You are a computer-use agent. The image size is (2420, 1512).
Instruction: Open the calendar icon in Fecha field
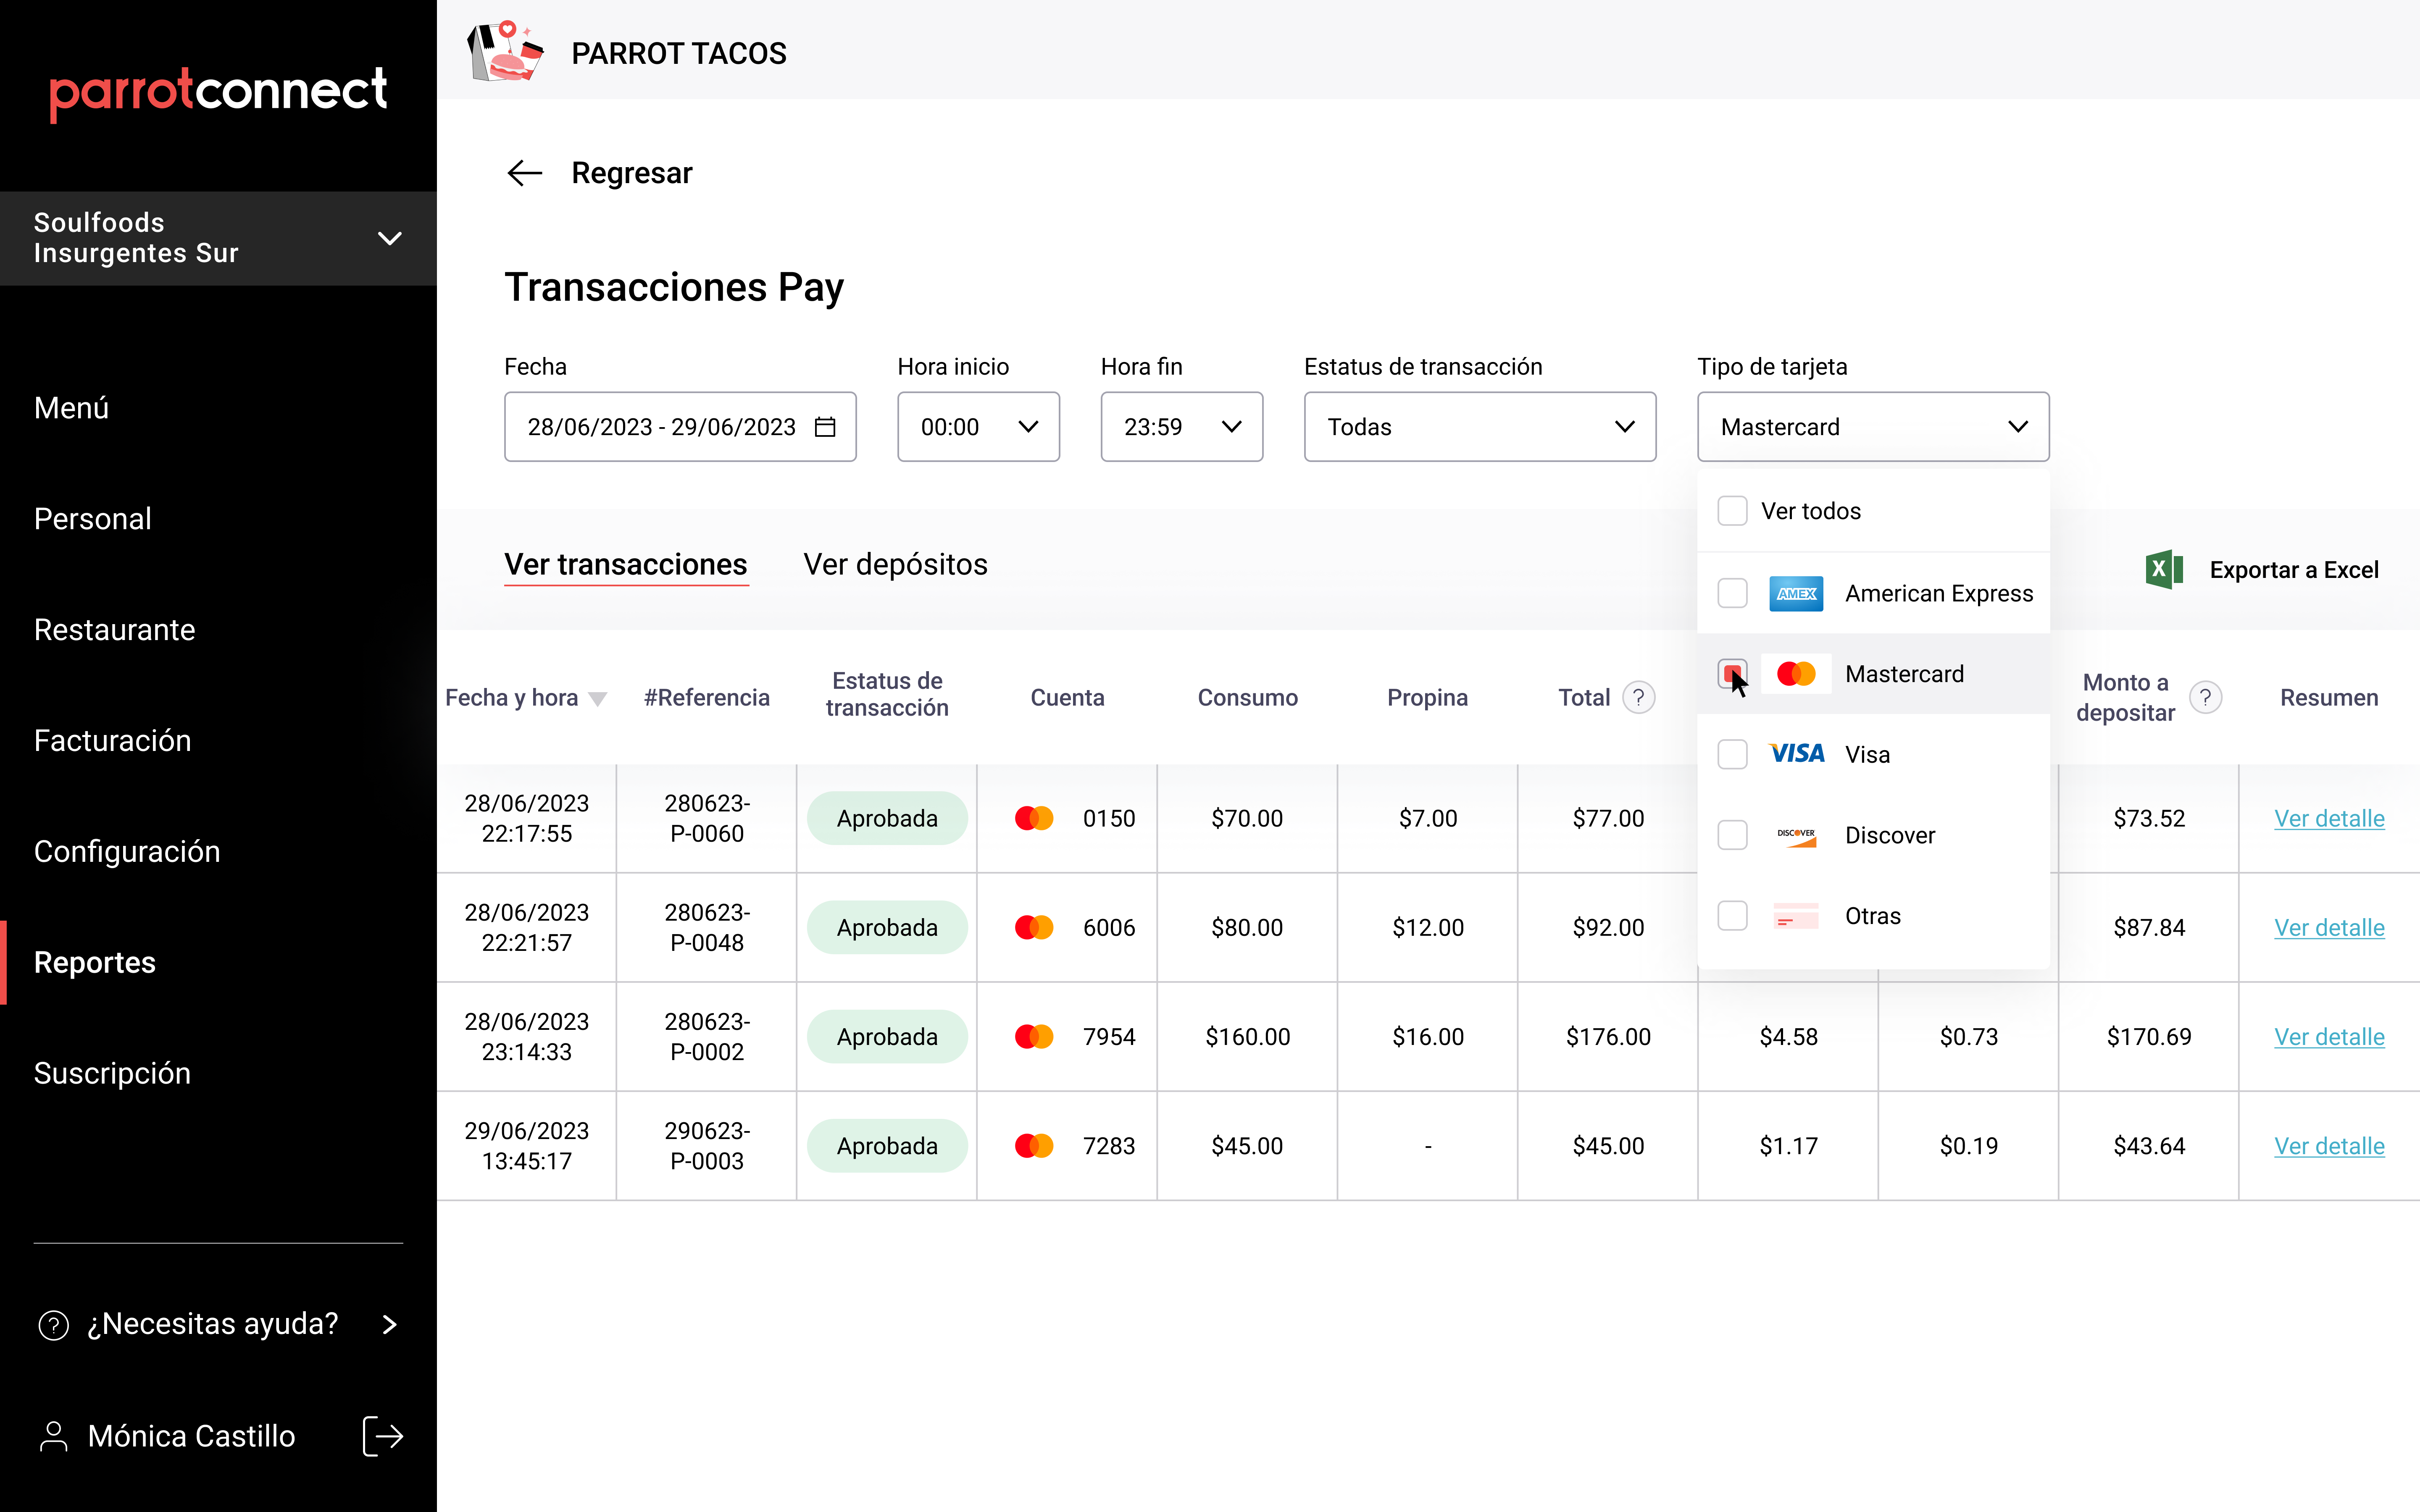[x=825, y=427]
